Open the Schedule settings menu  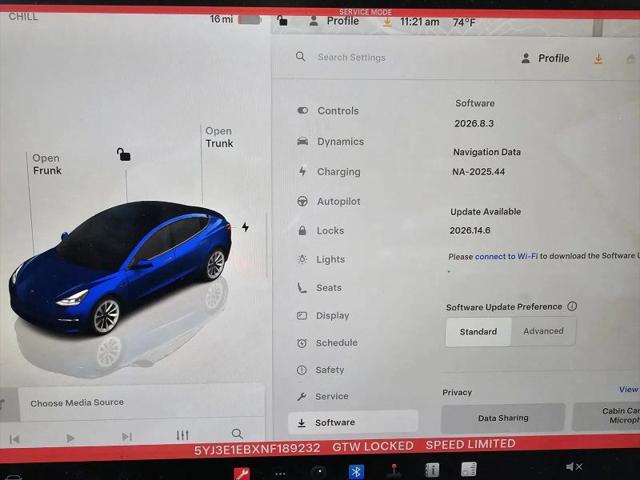327,343
